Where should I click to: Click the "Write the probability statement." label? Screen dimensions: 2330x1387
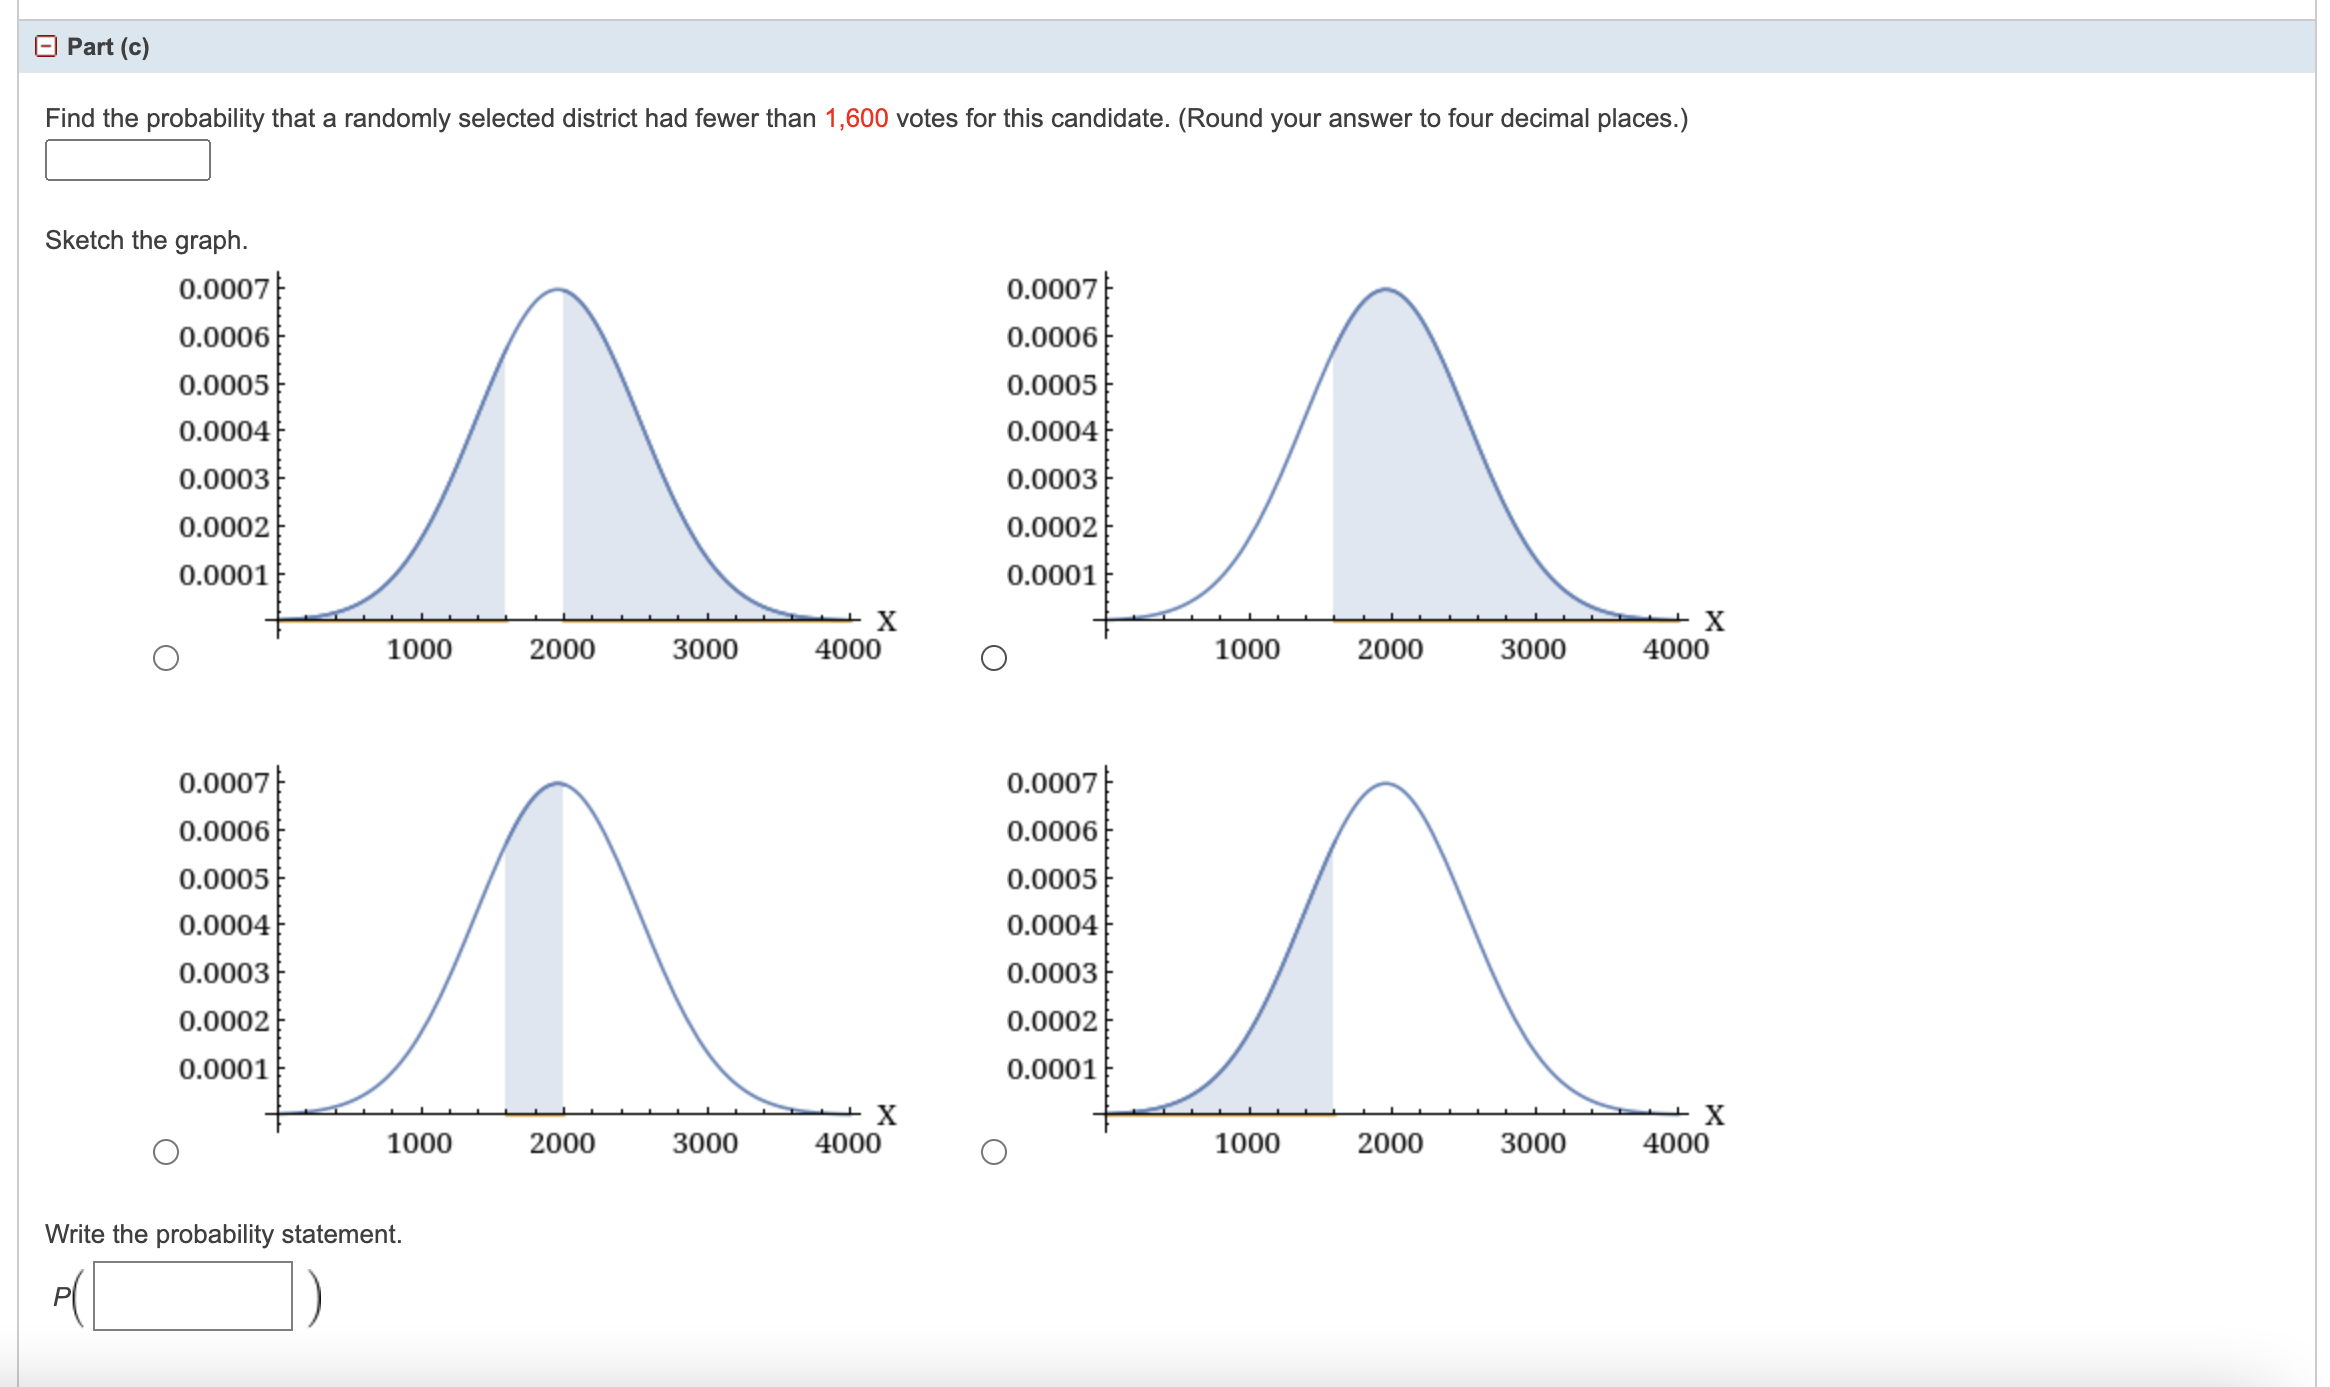point(223,1234)
